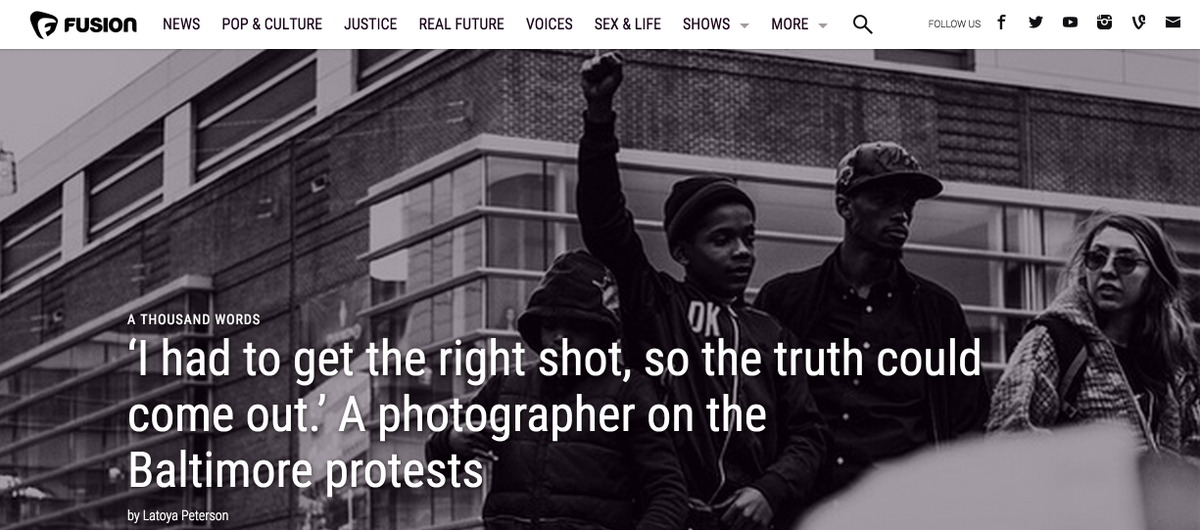1200x530 pixels.
Task: Expand the Shows dropdown menu
Action: 716,24
